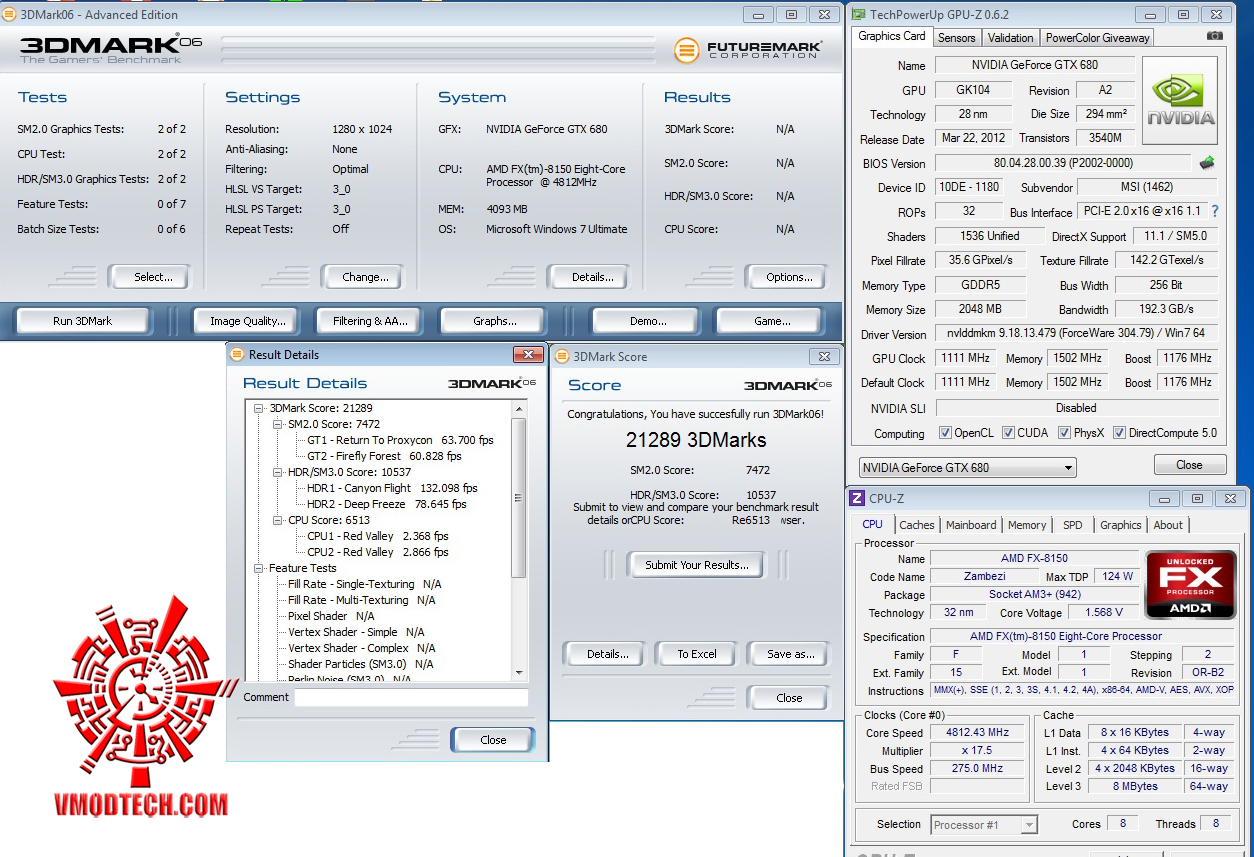Viewport: 1254px width, 857px height.
Task: Collapse the Feature Tests tree node
Action: 259,568
